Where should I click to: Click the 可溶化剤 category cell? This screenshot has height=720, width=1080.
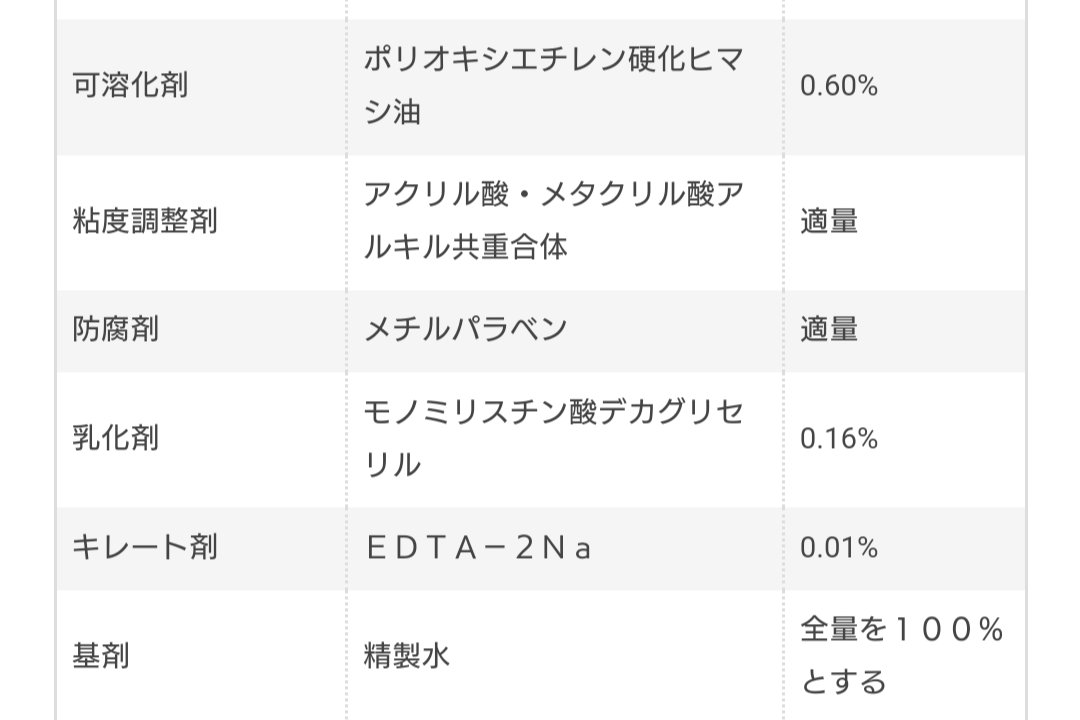(x=130, y=85)
